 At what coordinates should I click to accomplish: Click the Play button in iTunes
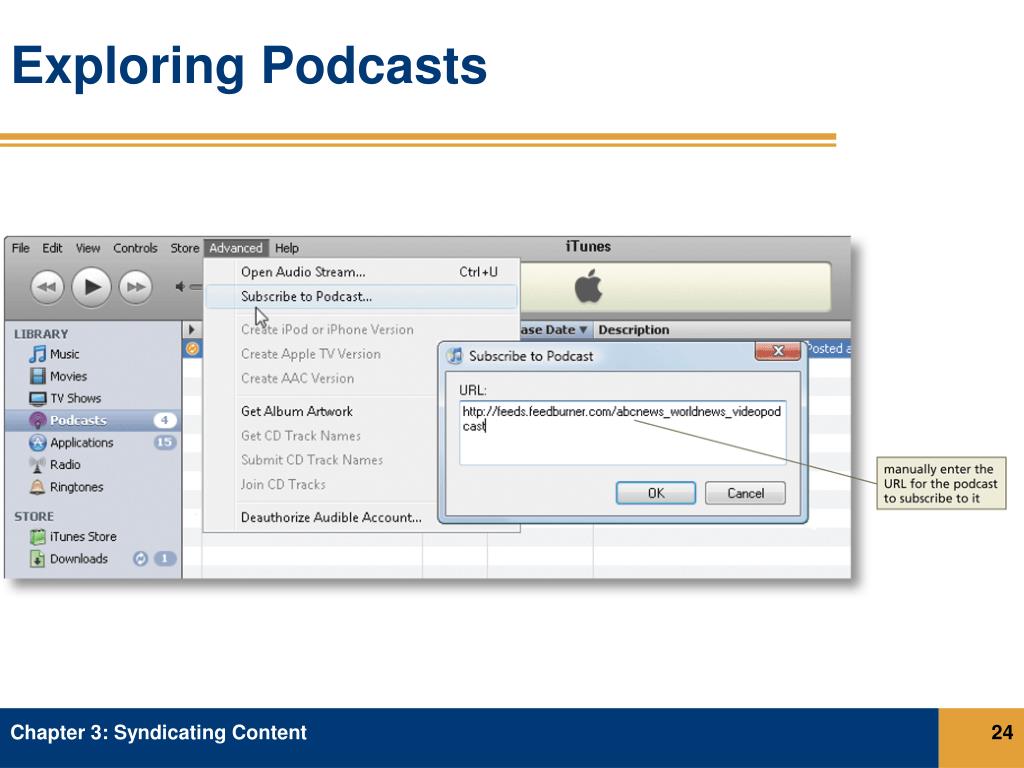tap(91, 287)
